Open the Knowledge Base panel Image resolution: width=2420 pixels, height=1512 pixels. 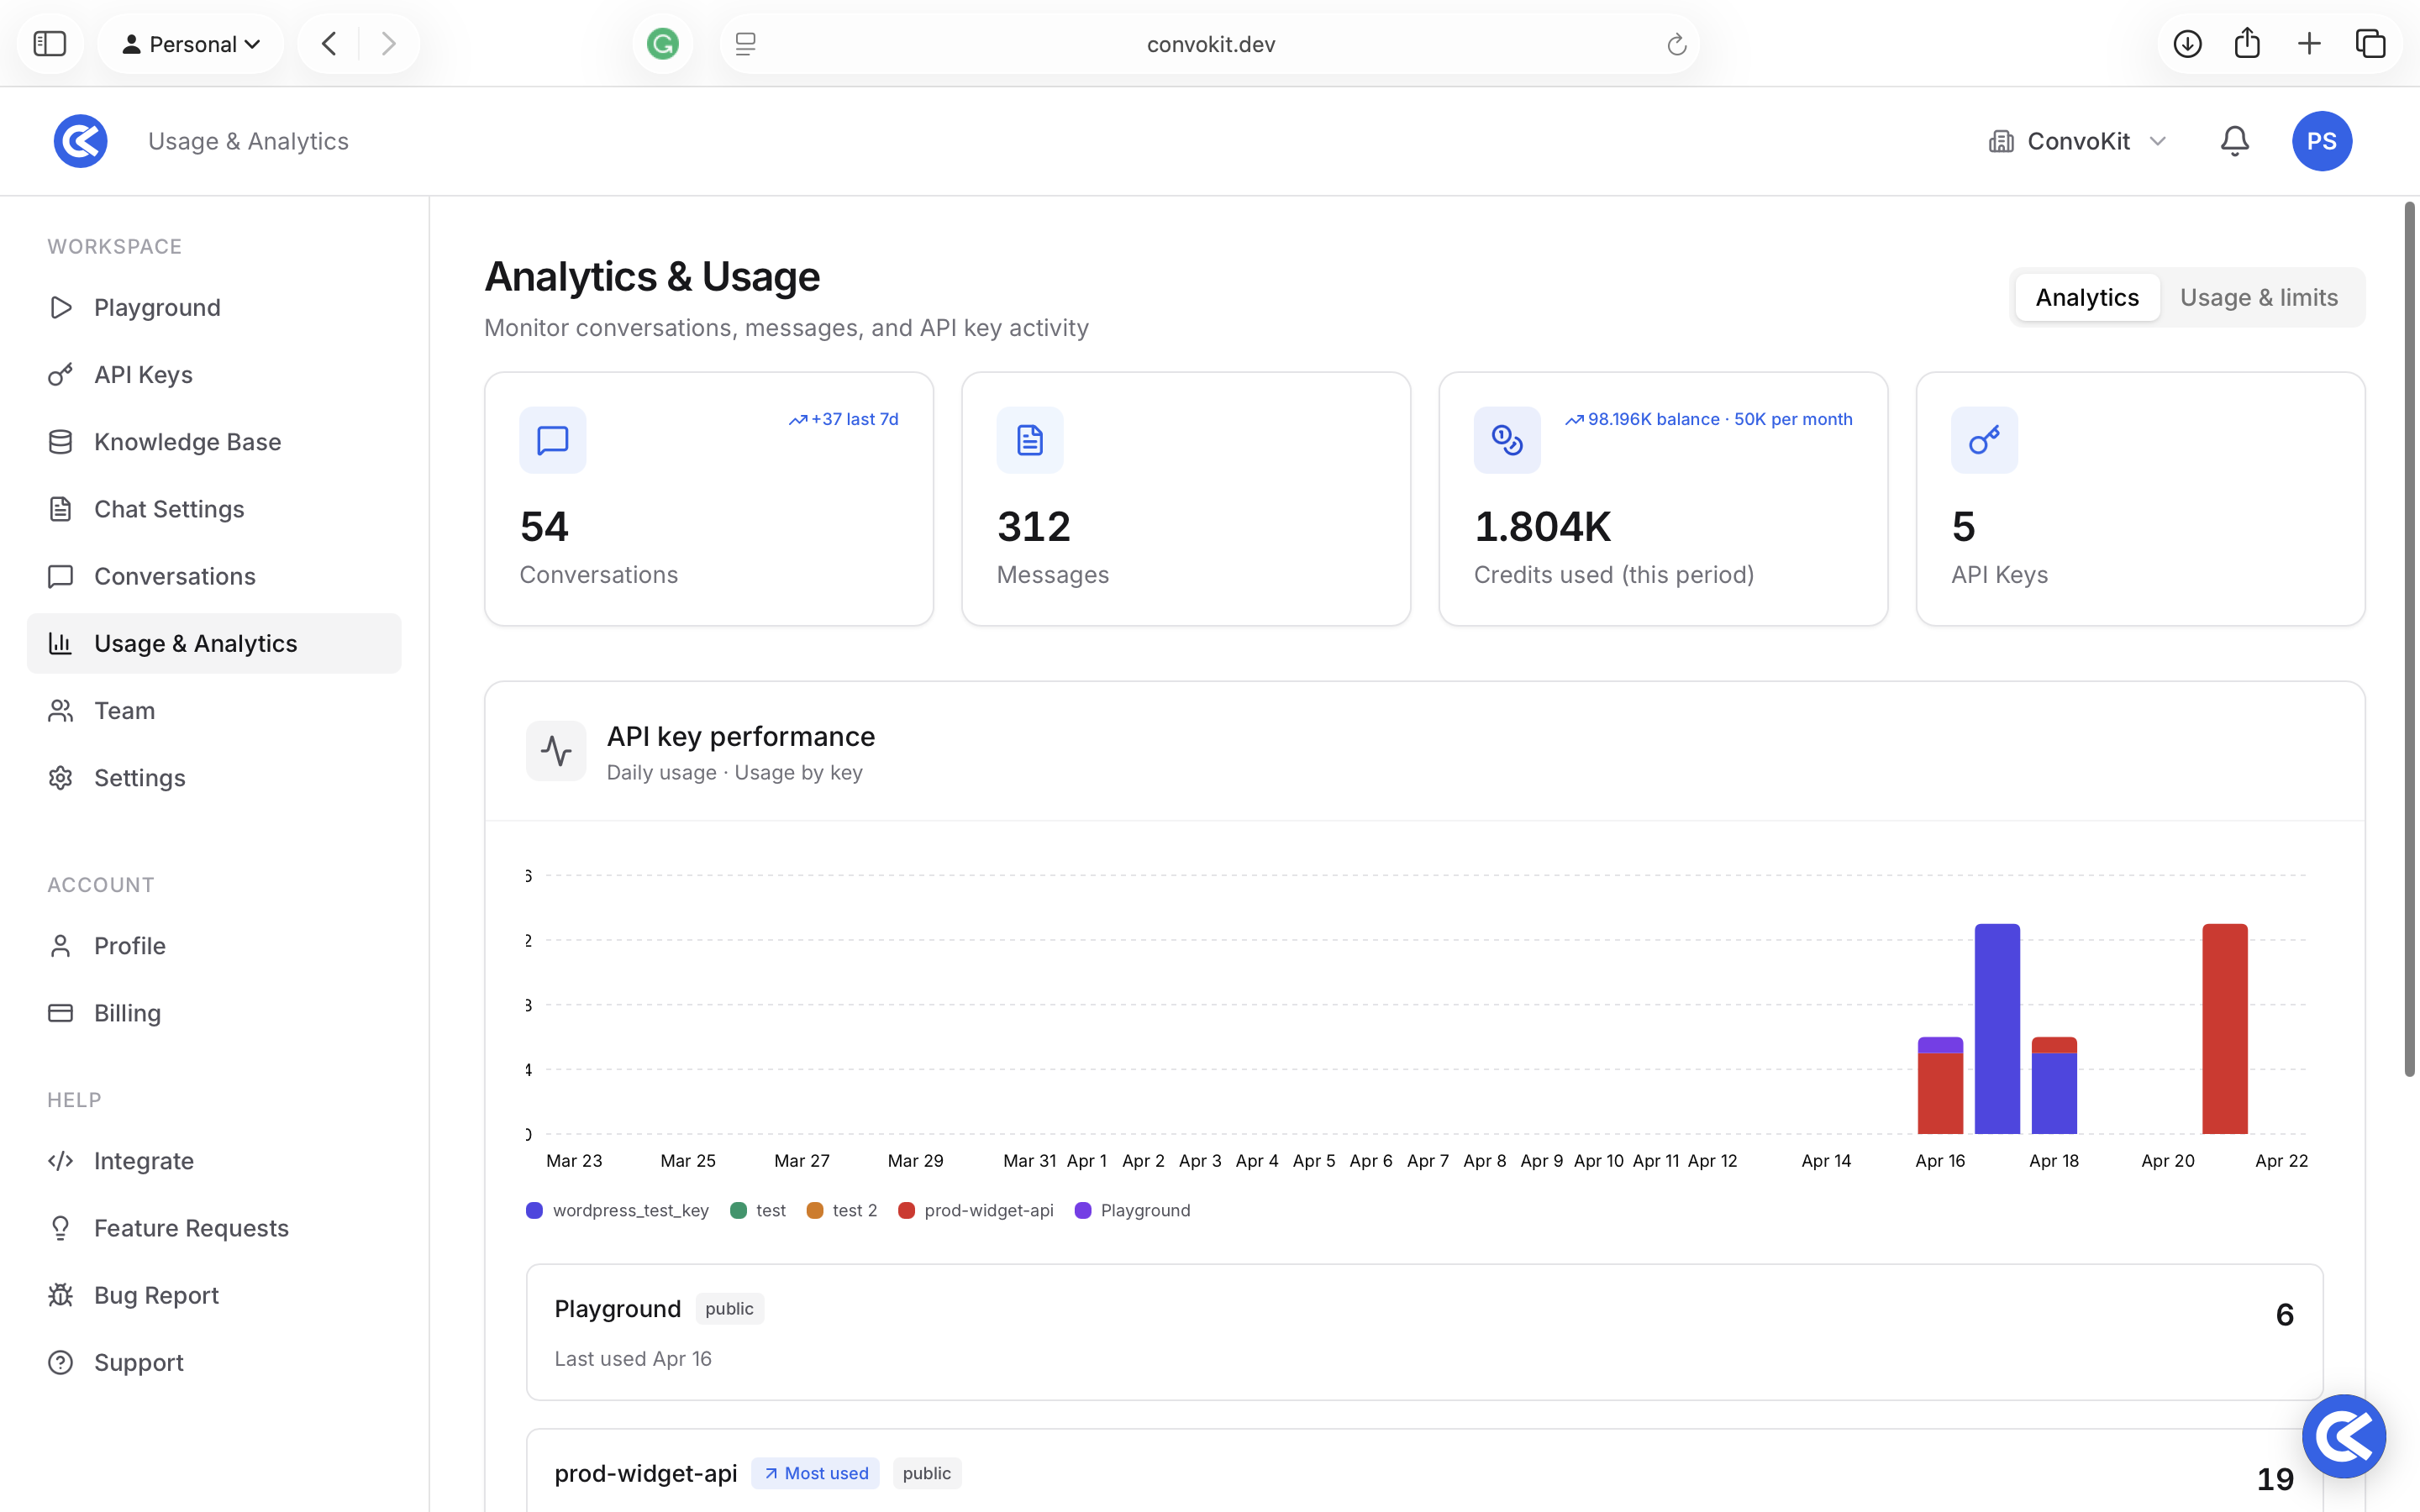click(x=187, y=441)
